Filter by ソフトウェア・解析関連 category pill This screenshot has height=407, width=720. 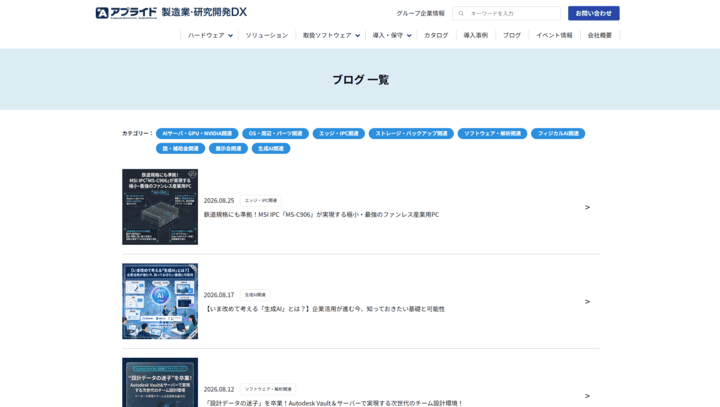pyautogui.click(x=492, y=134)
